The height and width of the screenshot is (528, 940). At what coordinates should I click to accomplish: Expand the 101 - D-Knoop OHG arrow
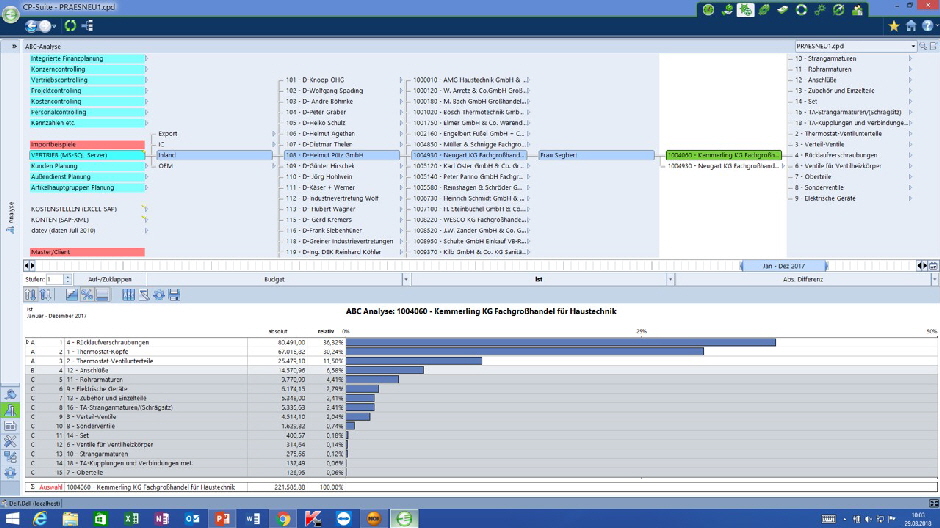(401, 80)
